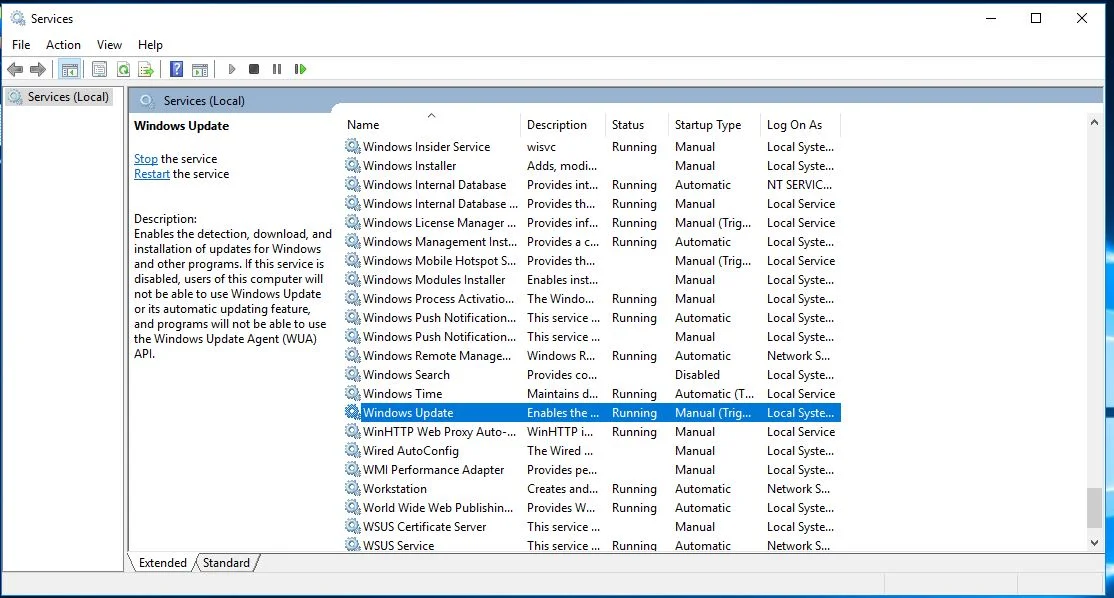Click the Forward arrow toolbar icon
The width and height of the screenshot is (1114, 598).
click(38, 69)
